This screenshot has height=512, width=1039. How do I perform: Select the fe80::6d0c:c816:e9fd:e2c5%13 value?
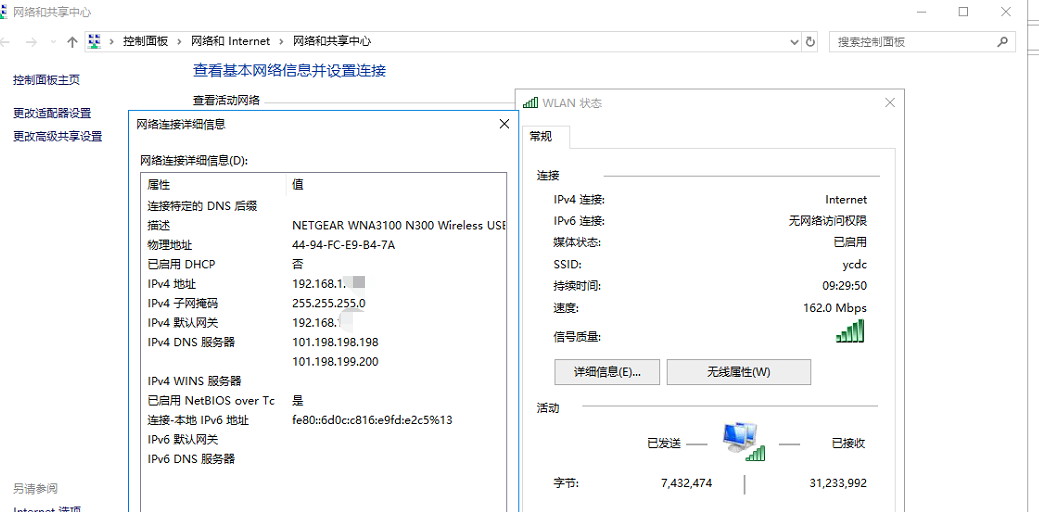(372, 420)
